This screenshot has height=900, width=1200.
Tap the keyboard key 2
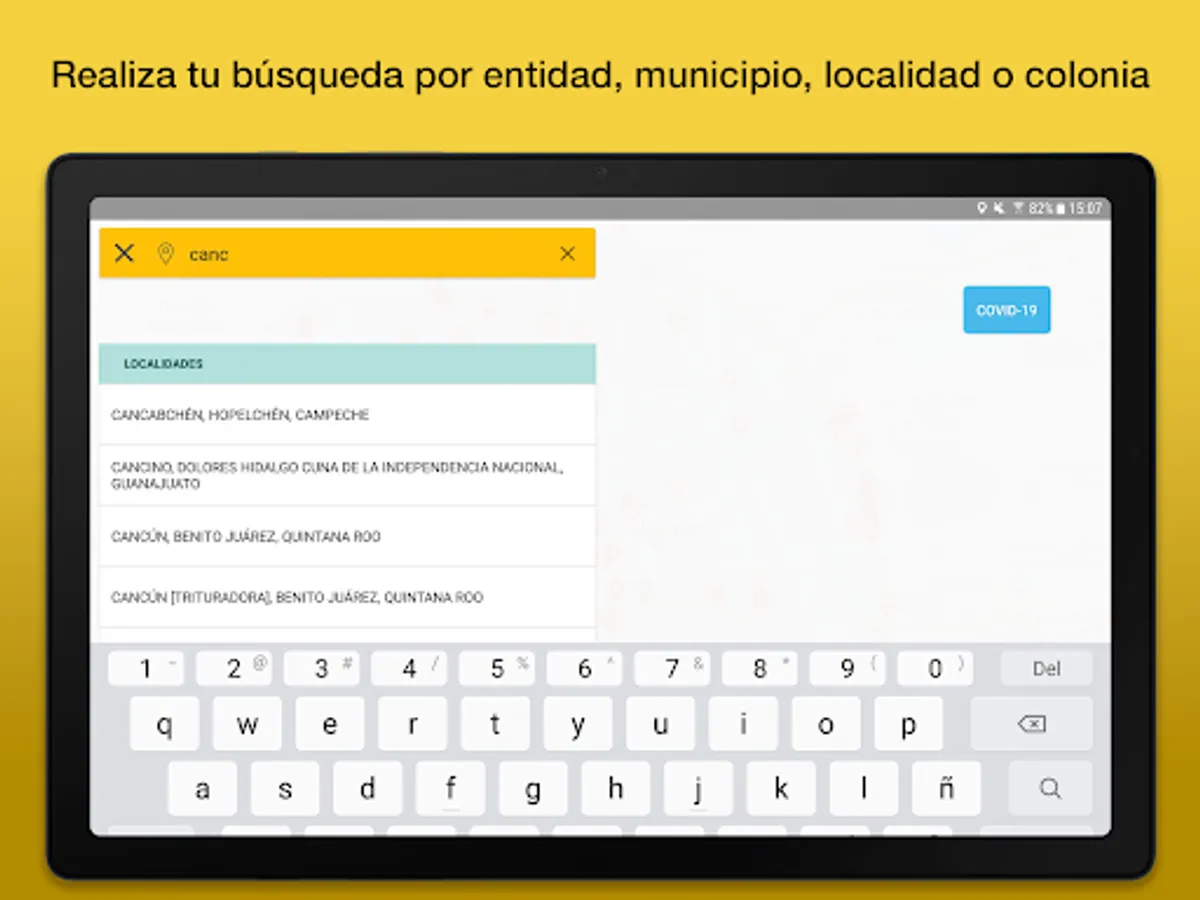point(234,669)
